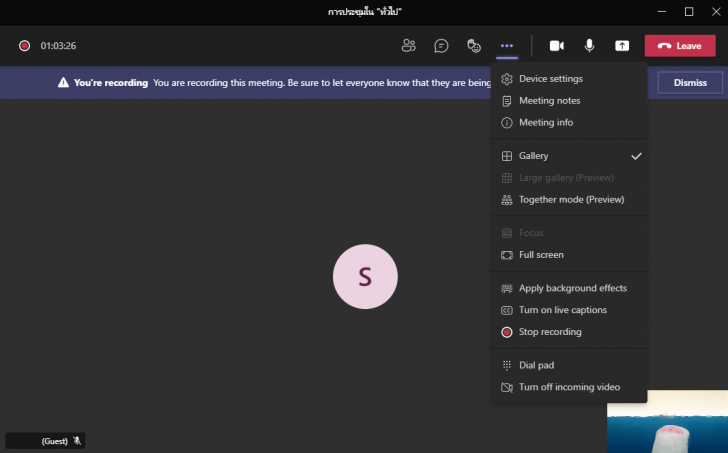728x453 pixels.
Task: Open Share content tray icon
Action: coord(622,45)
